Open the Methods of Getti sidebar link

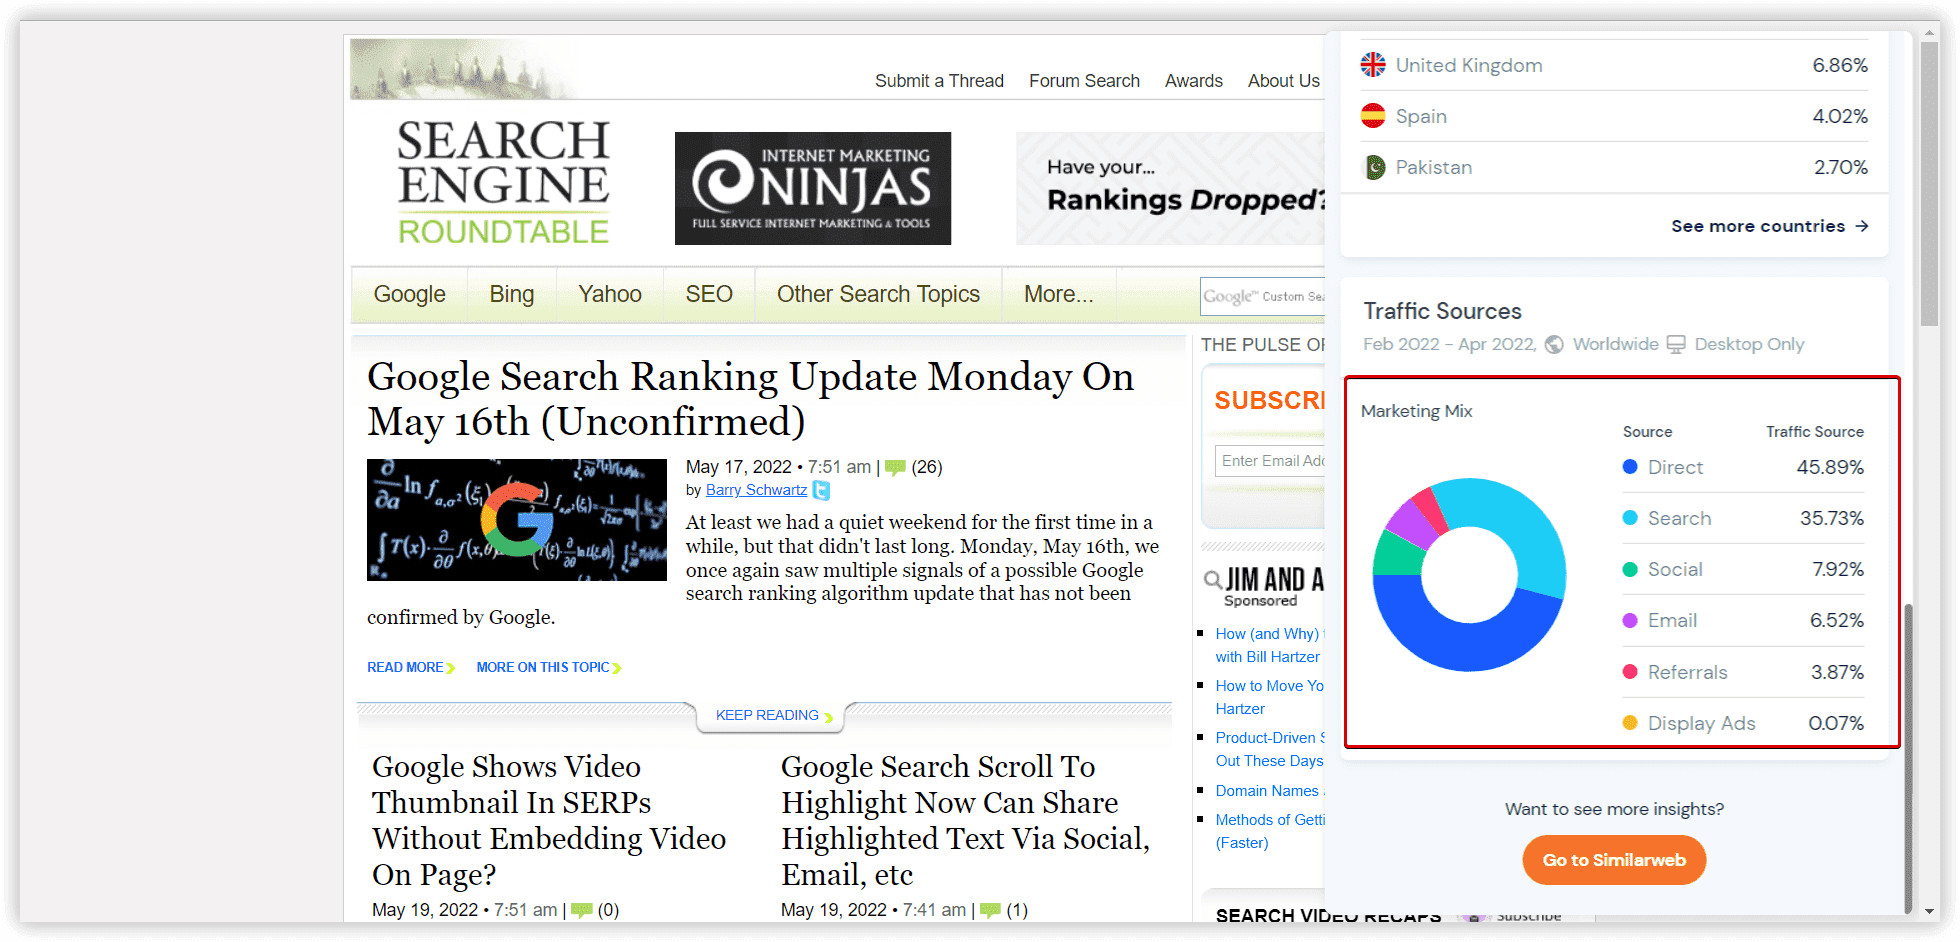tap(1269, 831)
